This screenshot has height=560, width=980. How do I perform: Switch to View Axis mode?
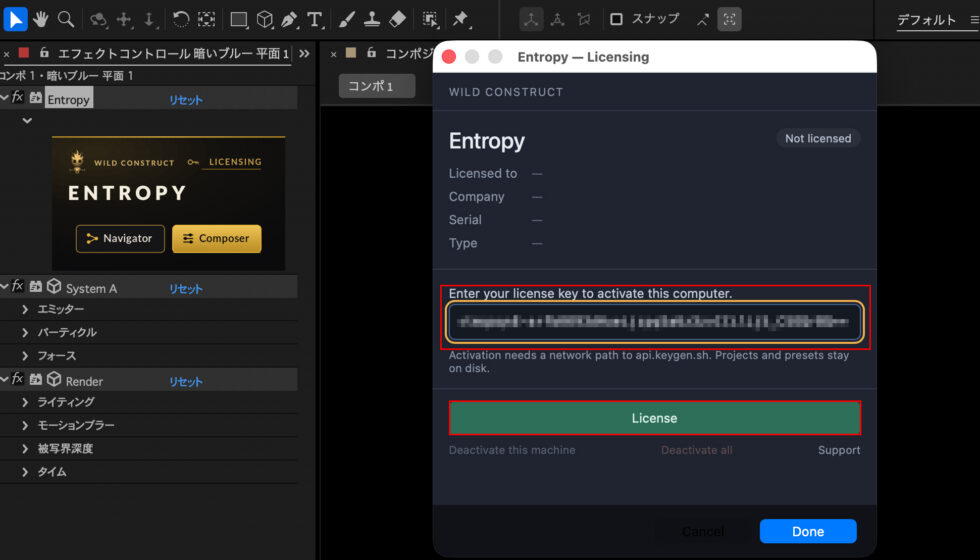(584, 19)
